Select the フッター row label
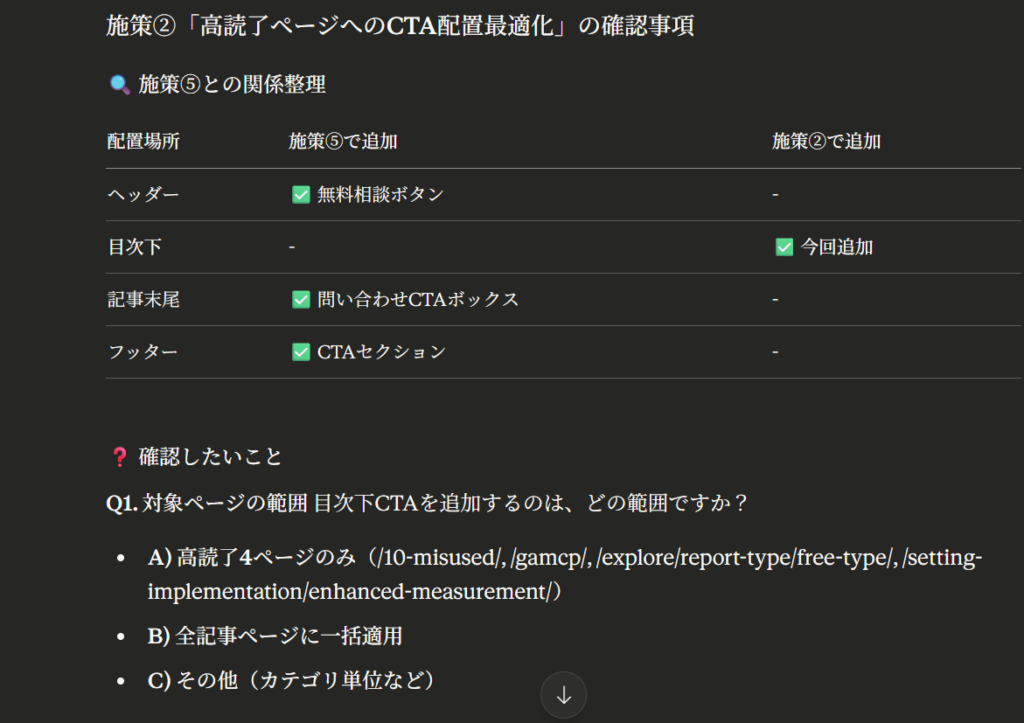 point(143,352)
